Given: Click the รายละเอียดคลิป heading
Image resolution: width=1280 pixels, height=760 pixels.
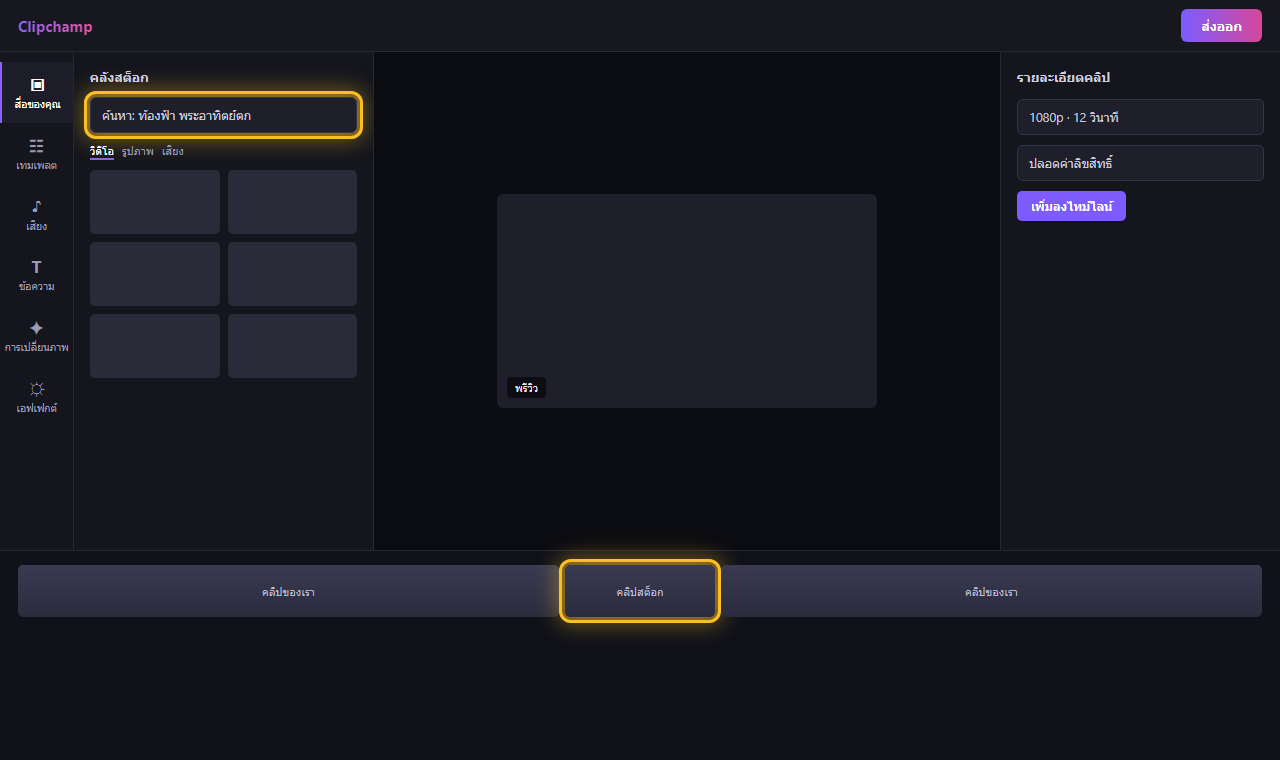Looking at the screenshot, I should (1064, 77).
